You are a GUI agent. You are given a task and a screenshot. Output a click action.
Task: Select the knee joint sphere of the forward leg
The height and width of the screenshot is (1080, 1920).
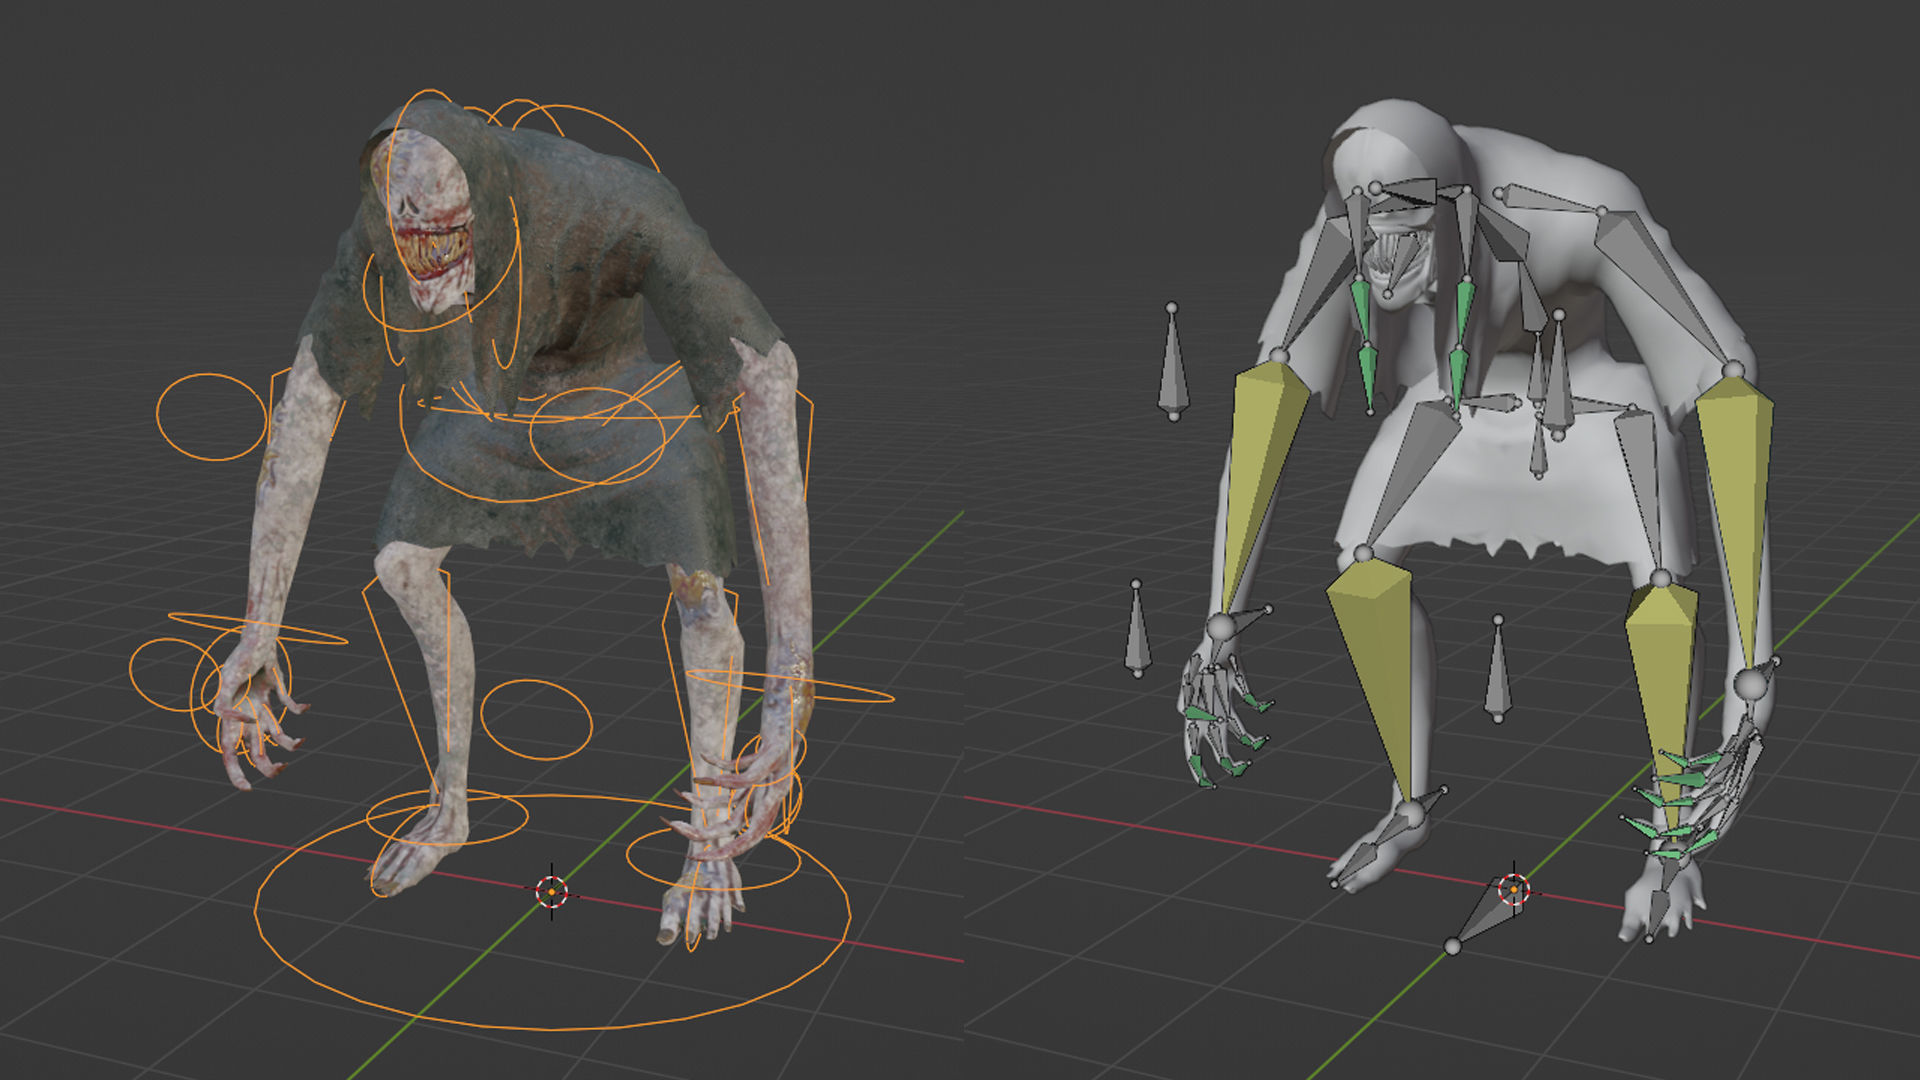(1363, 553)
